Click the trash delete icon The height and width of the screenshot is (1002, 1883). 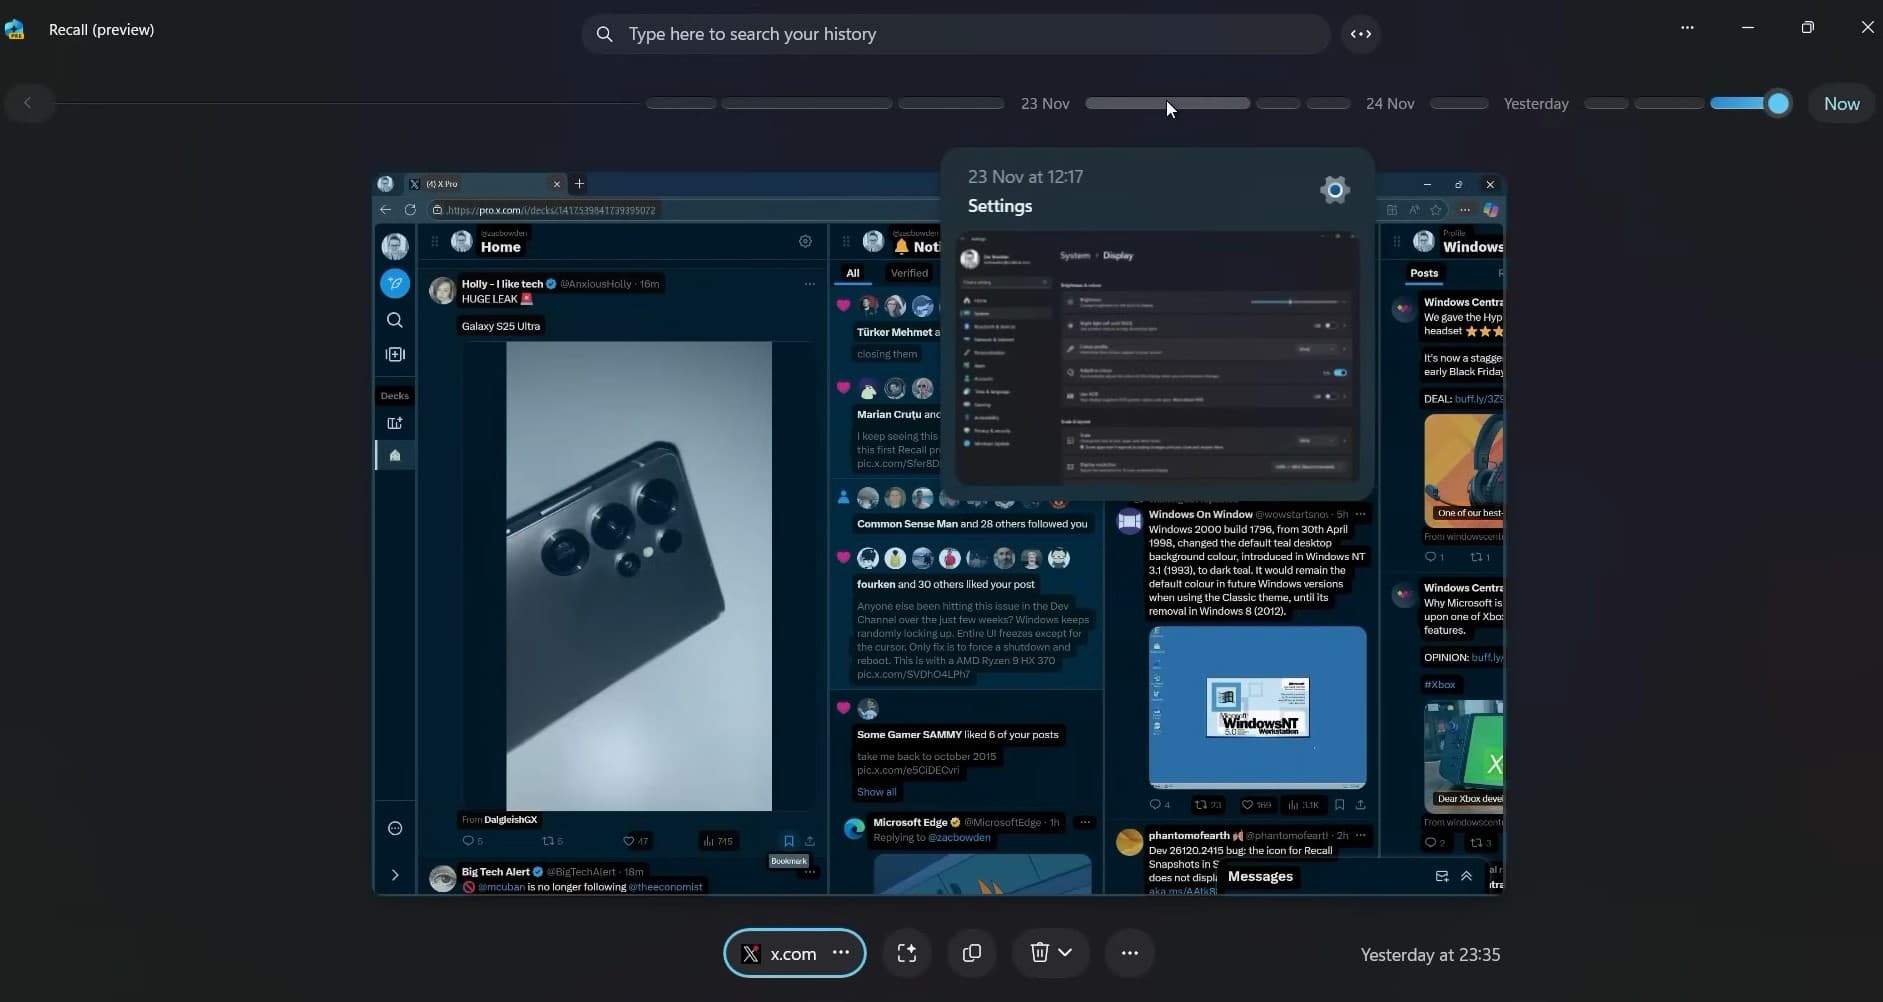1039,953
